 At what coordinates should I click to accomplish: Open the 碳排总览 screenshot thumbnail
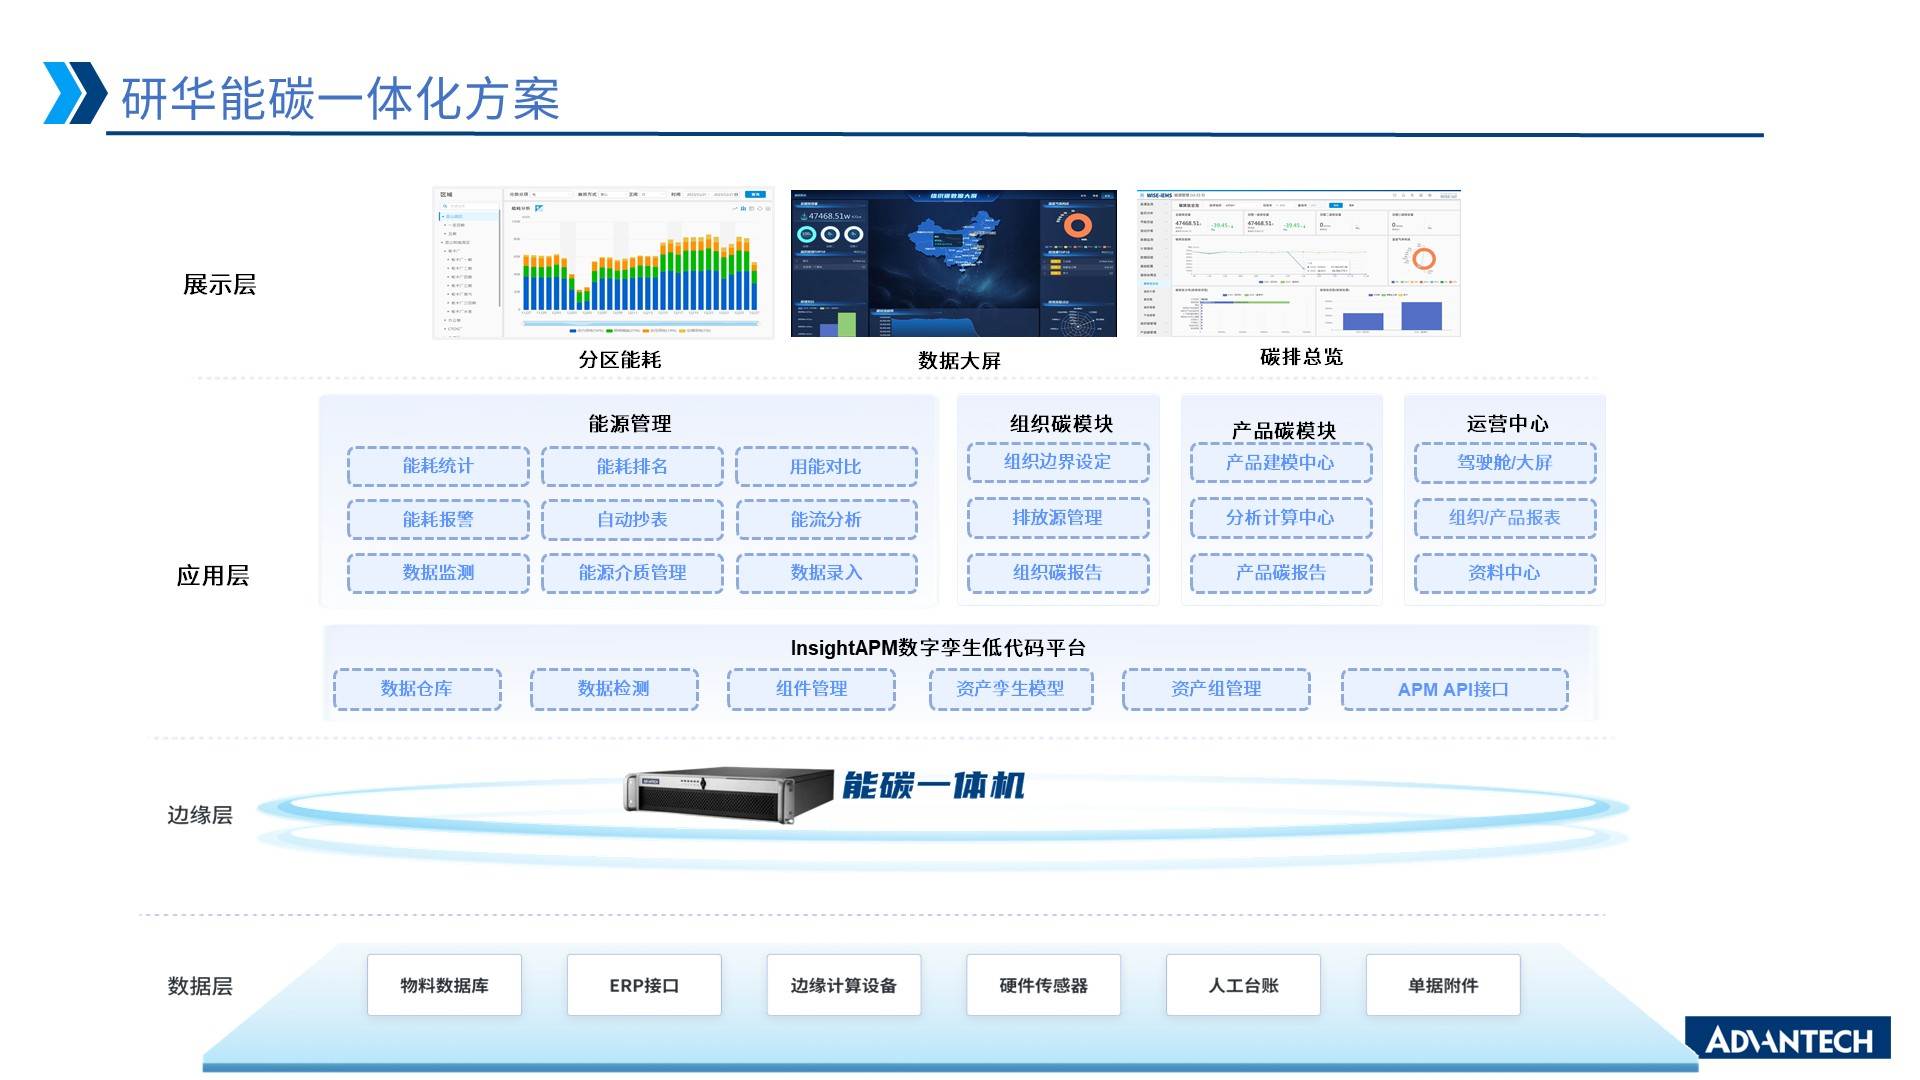[1298, 263]
